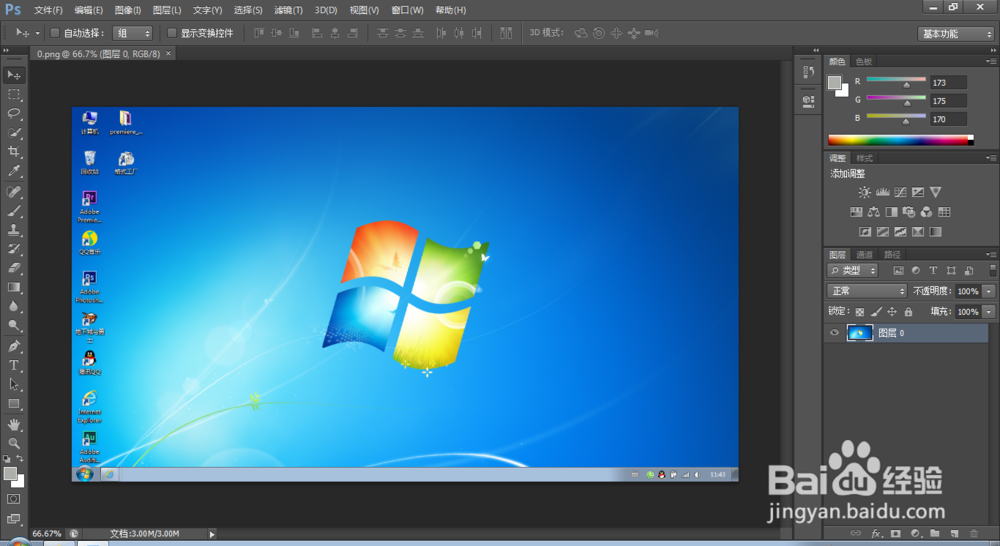
Task: Select the Clone Stamp tool
Action: point(13,230)
